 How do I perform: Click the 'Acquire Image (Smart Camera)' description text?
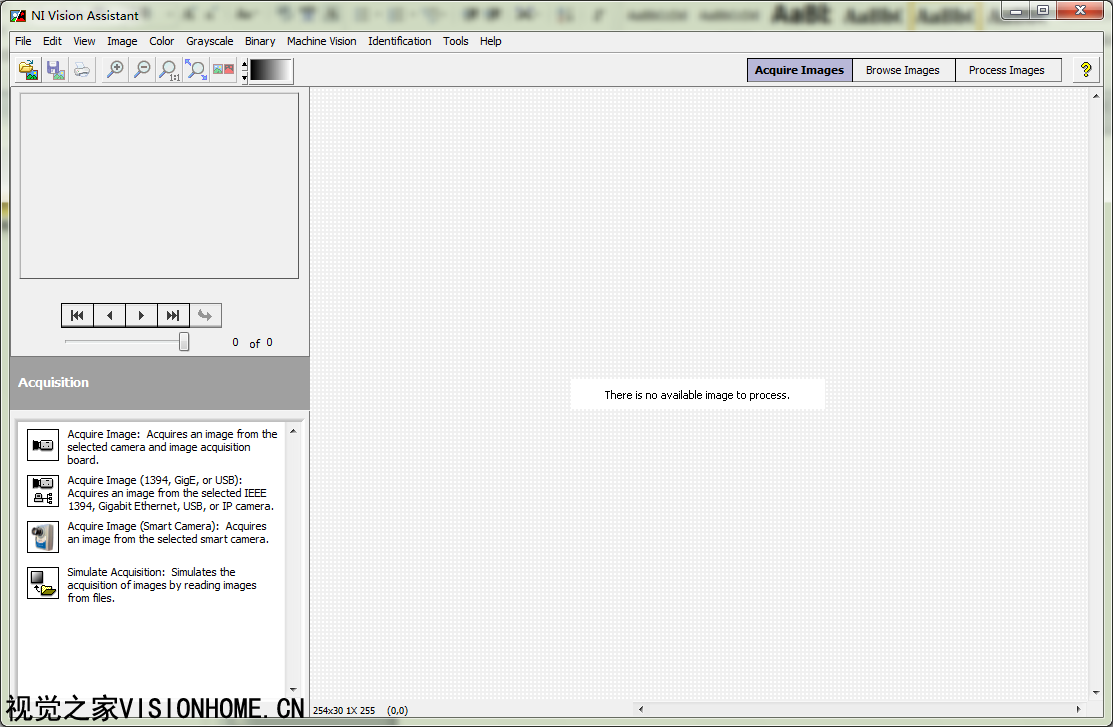tap(168, 532)
